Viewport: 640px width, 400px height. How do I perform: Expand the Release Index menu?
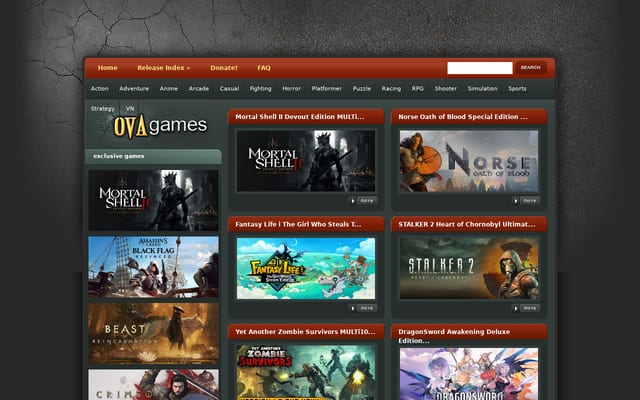coord(164,68)
